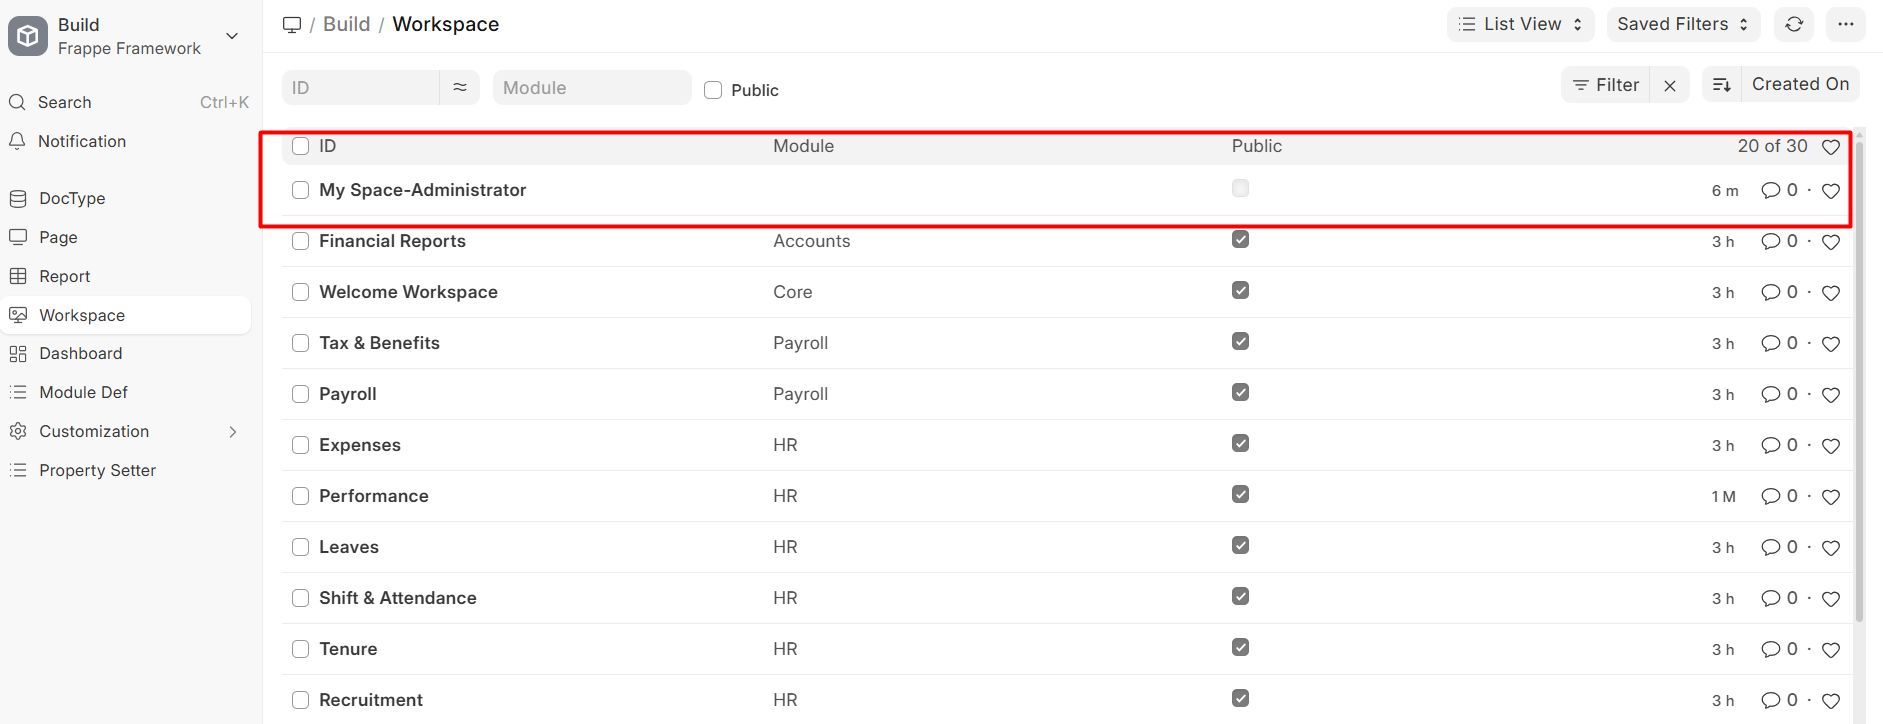Open DocType in the sidebar
The height and width of the screenshot is (724, 1883).
click(72, 198)
